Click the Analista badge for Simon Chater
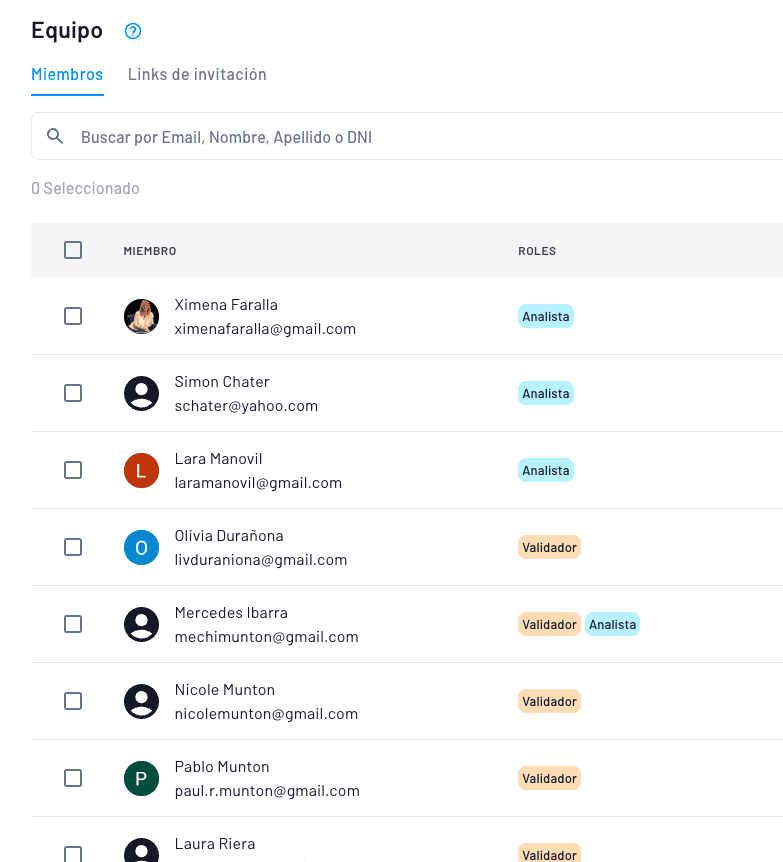The image size is (783, 862). (545, 393)
